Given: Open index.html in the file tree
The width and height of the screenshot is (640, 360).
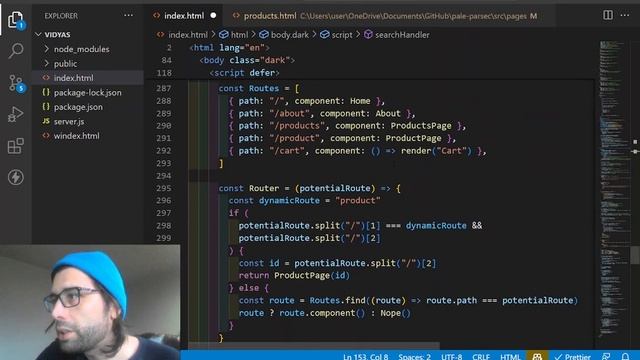Looking at the screenshot, I should tap(73, 78).
